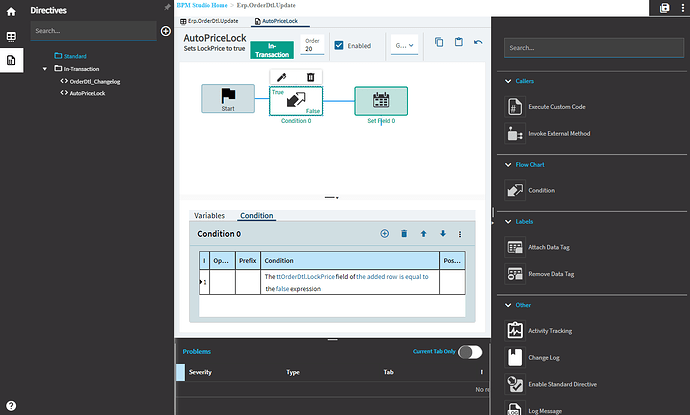
Task: Edit Condition 0 node with pencil icon
Action: (282, 77)
